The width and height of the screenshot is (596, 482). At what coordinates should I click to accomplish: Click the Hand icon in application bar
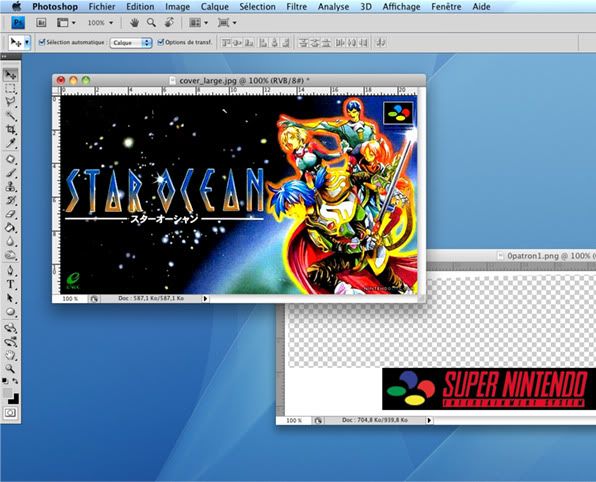[x=134, y=23]
